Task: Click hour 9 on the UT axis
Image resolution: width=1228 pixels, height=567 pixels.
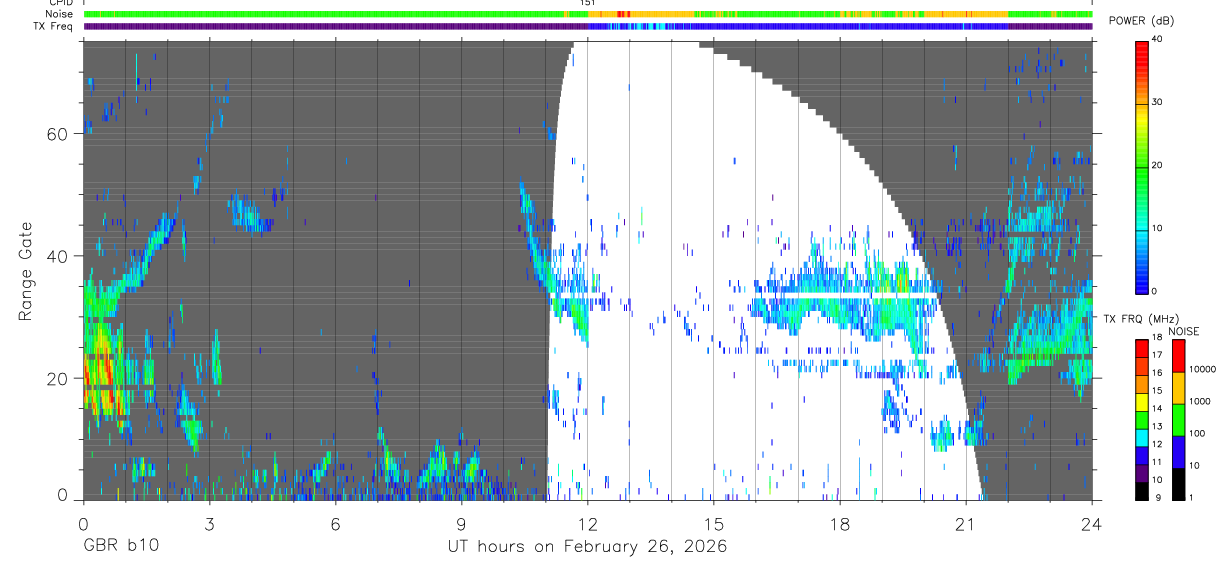Action: [462, 523]
